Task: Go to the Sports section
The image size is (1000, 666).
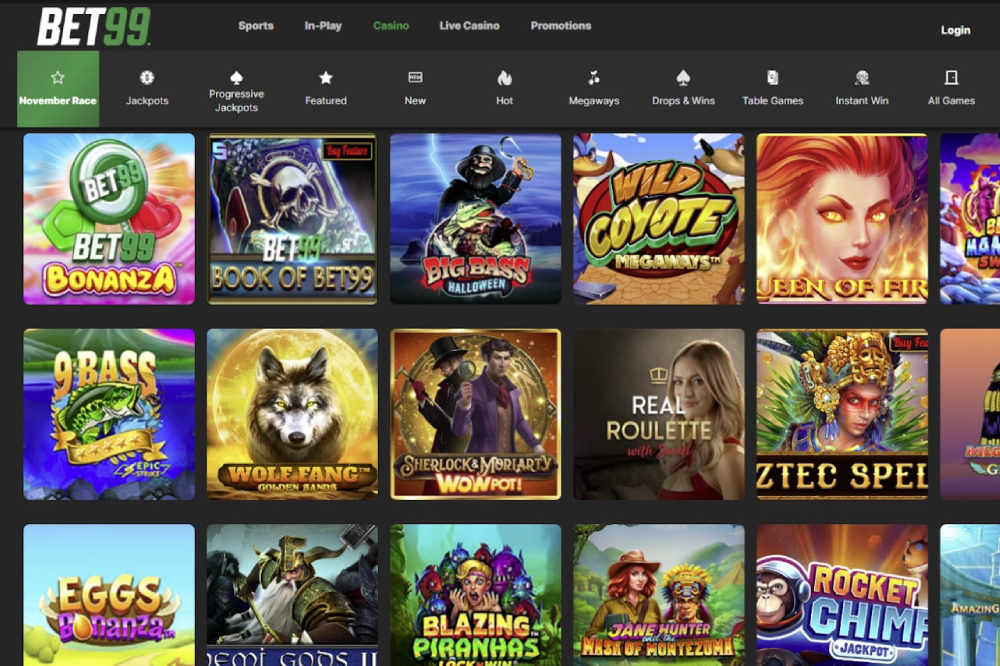Action: 256,26
